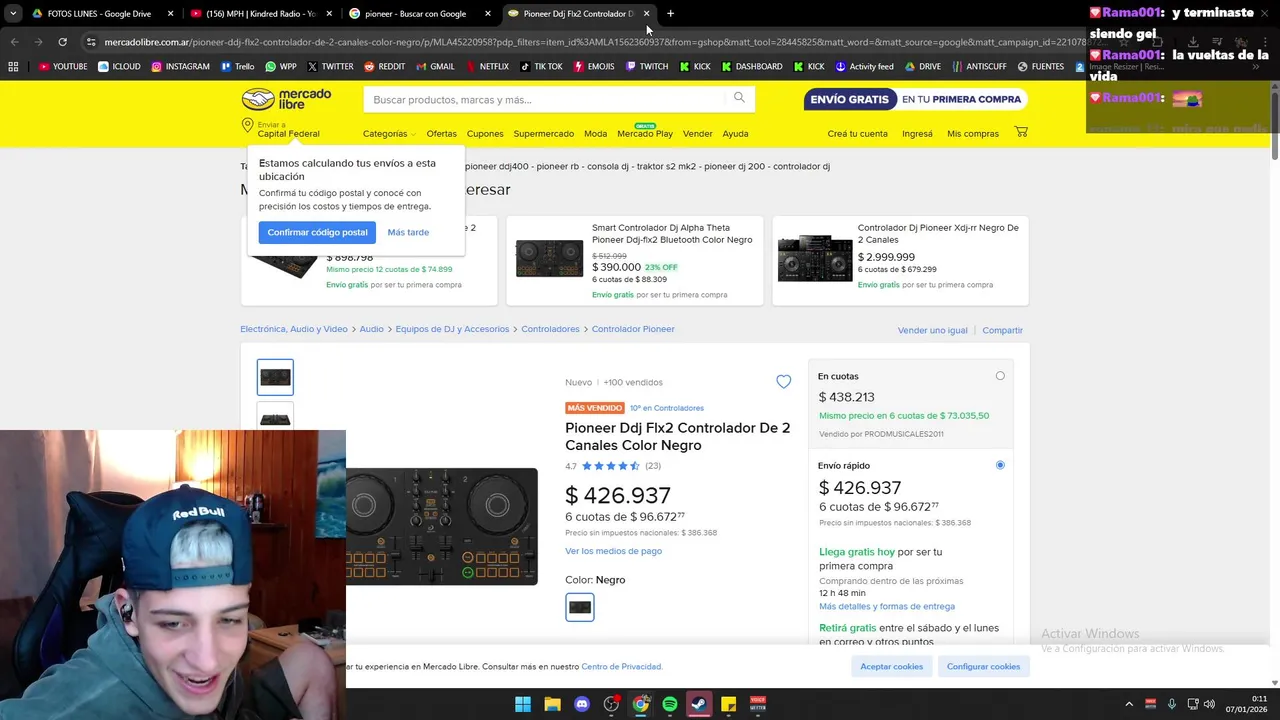Open Moda in navigation menu
This screenshot has height=720, width=1280.
[595, 134]
